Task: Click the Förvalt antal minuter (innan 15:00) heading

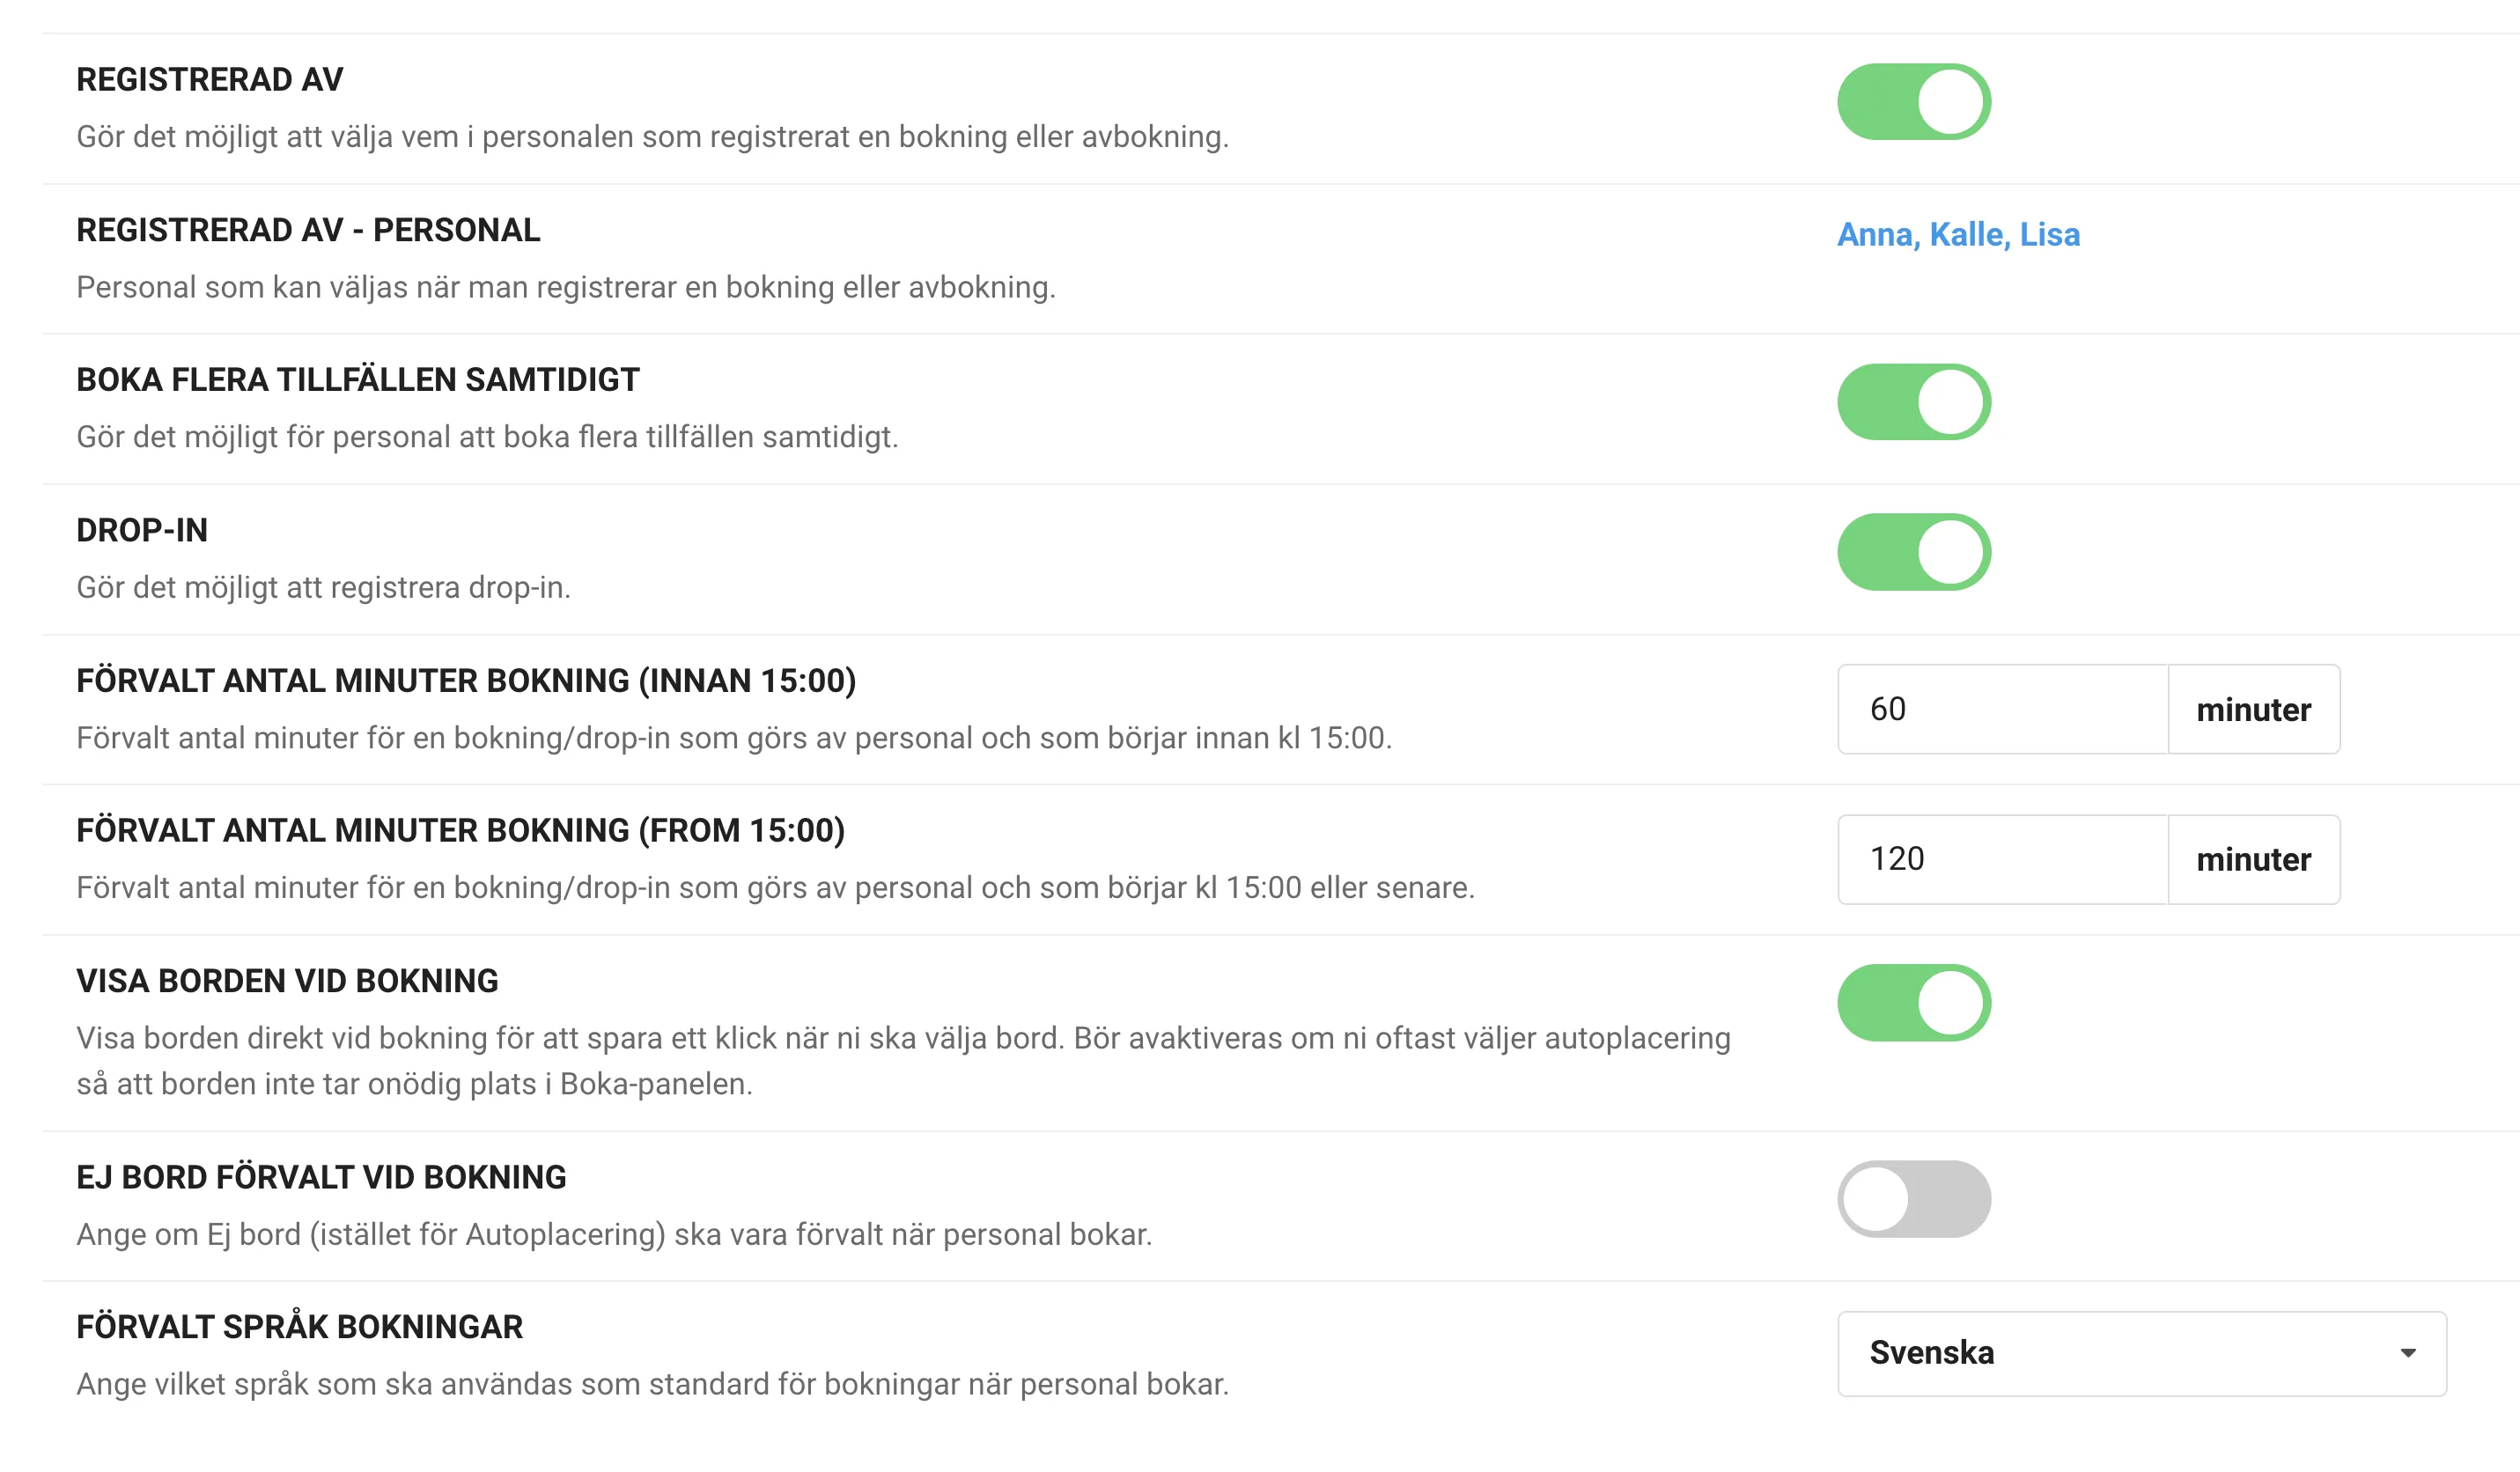Action: click(x=466, y=680)
